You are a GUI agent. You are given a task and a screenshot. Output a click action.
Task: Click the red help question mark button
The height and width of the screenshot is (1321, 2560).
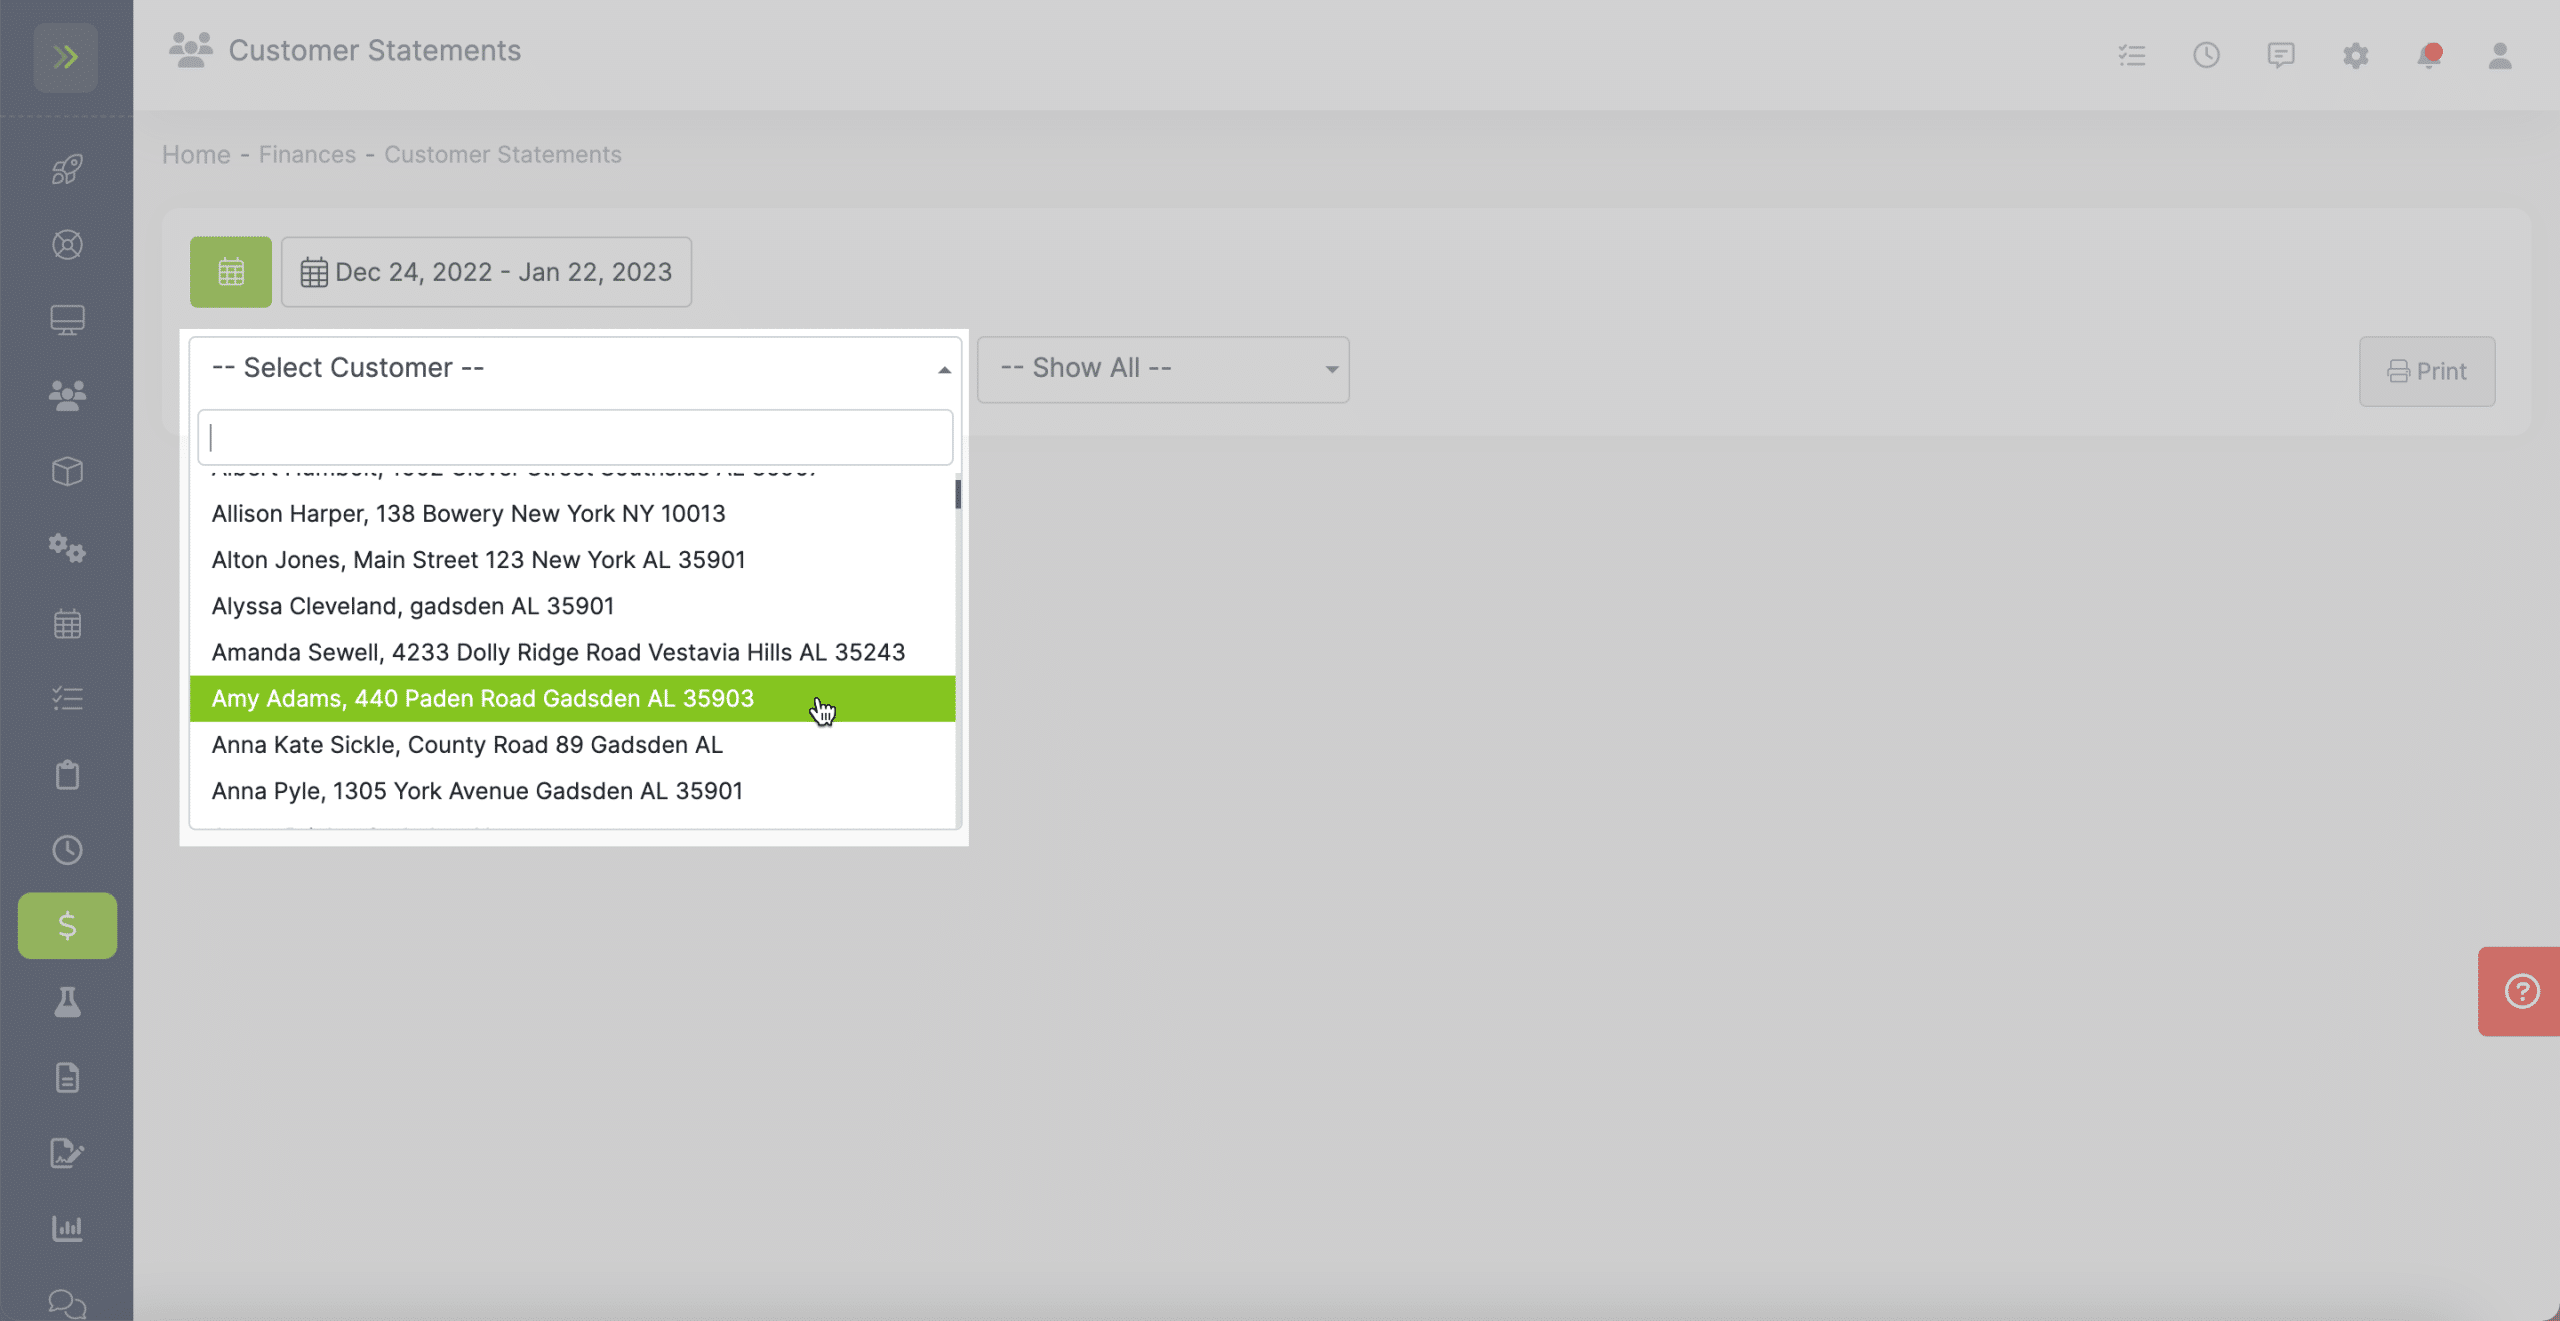click(x=2521, y=992)
